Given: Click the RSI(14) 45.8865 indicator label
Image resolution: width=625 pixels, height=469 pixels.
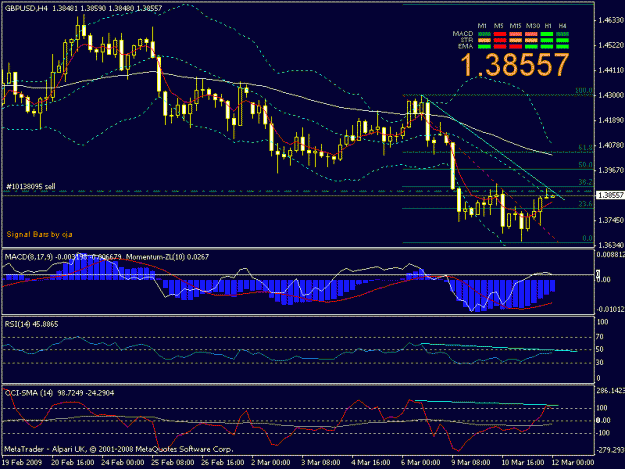Looking at the screenshot, I should point(31,324).
